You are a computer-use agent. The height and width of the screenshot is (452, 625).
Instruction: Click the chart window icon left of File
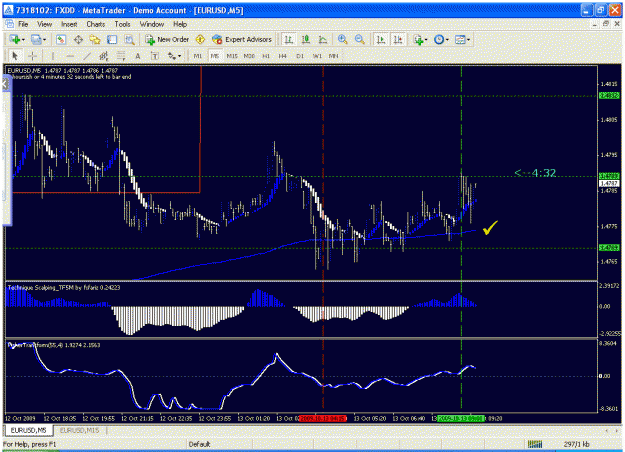tap(9, 24)
